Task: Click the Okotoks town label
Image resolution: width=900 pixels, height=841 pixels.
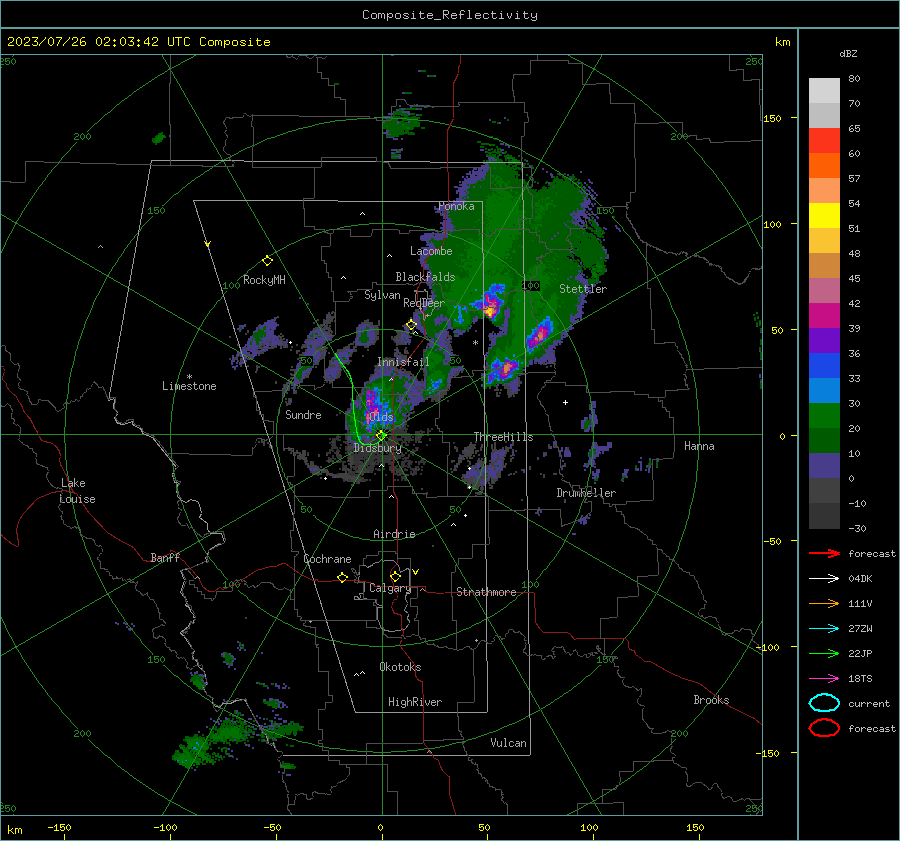Action: click(400, 667)
